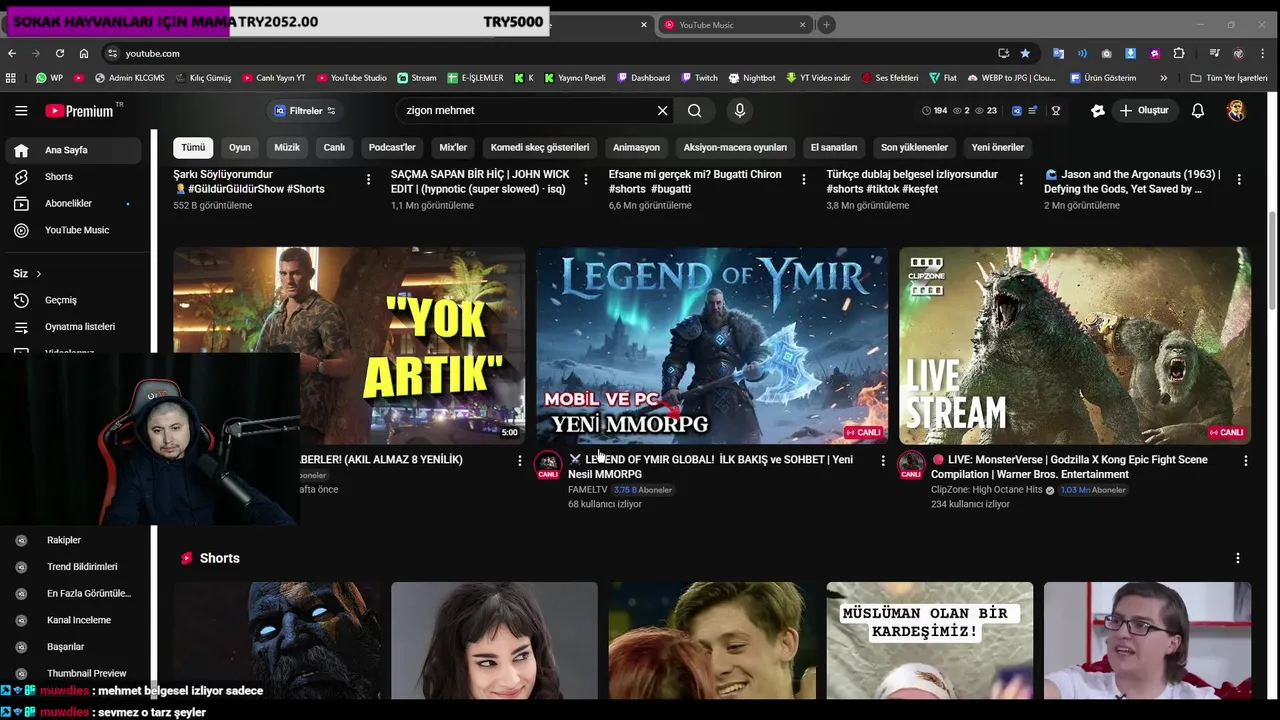Open Oynatma listeleri in sidebar
Screen dimensions: 1280x720
72,327
